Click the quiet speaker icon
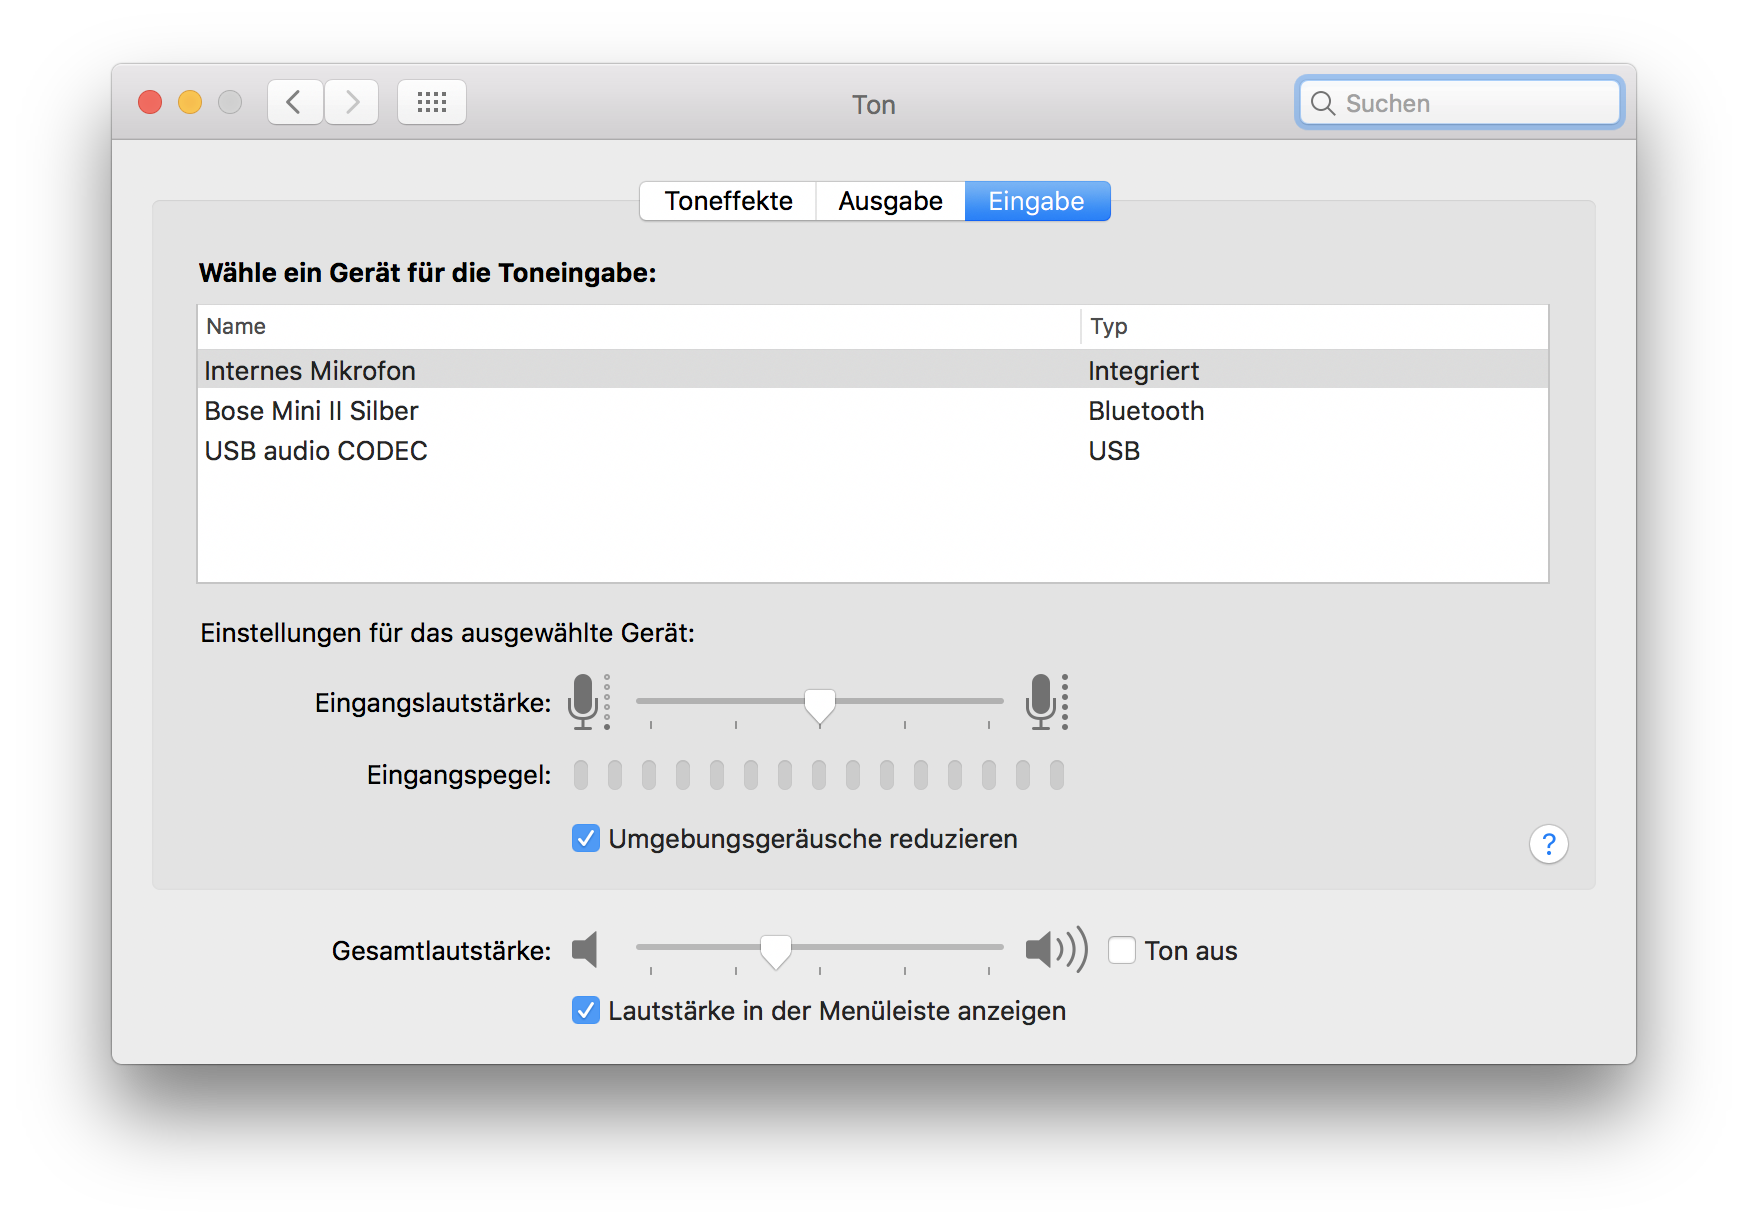Viewport: 1748px width, 1224px height. (x=585, y=949)
